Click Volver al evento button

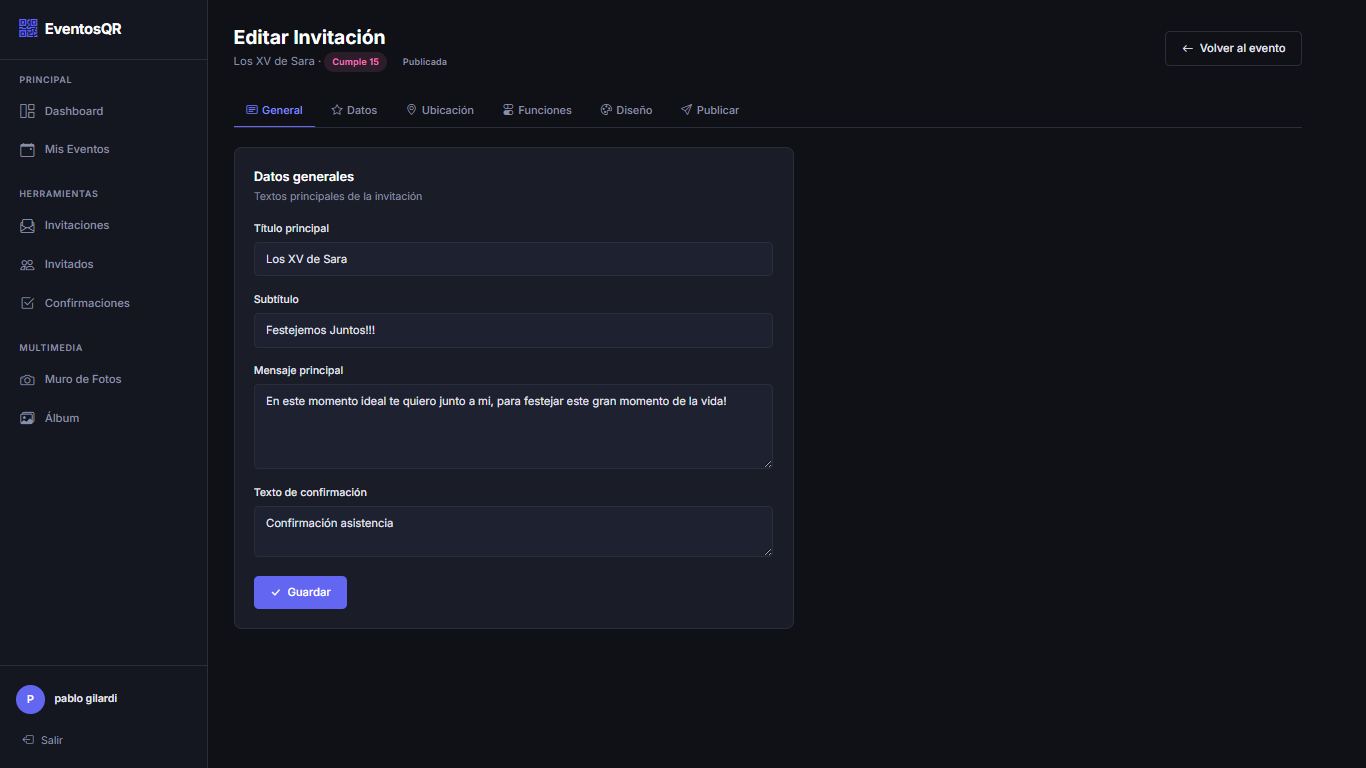click(1232, 48)
